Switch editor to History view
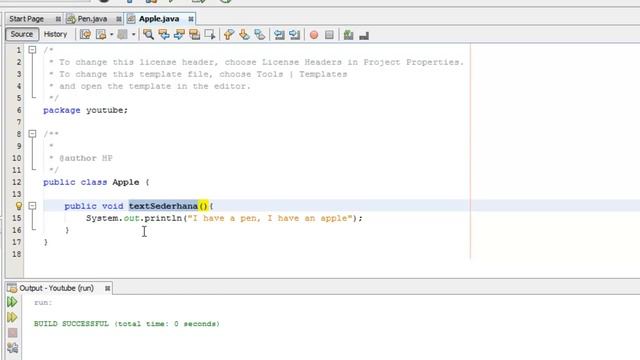 55,34
